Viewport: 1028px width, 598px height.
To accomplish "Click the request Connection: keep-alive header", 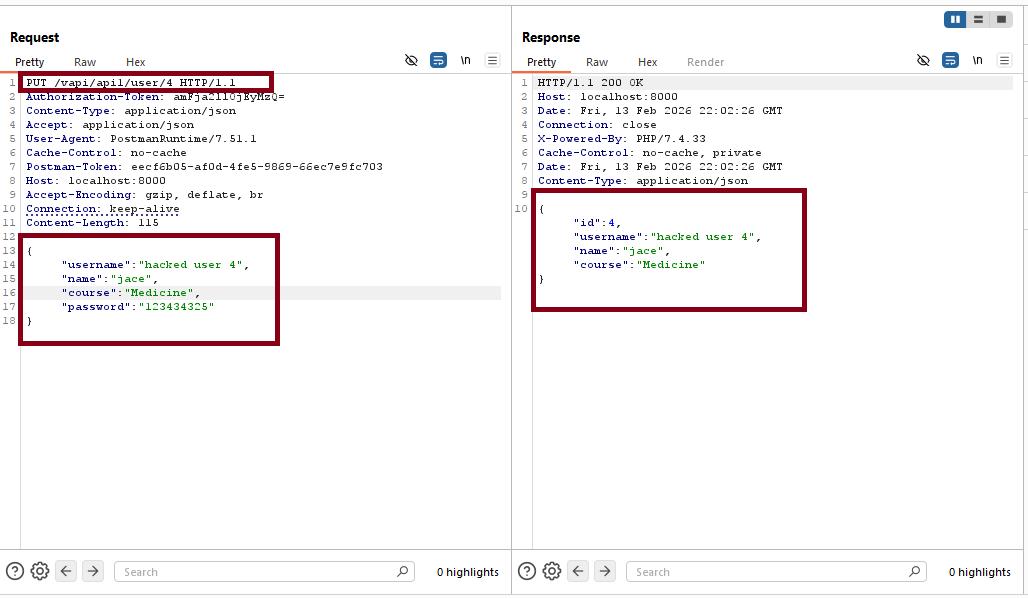I will pyautogui.click(x=102, y=209).
